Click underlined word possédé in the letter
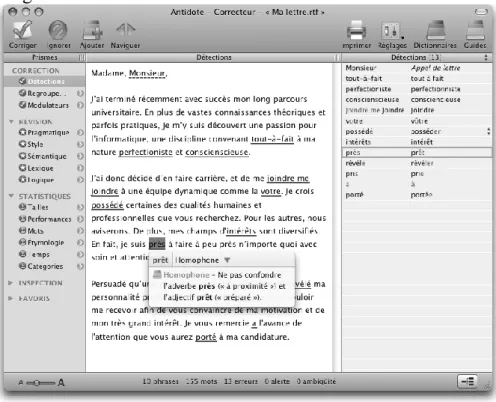The width and height of the screenshot is (496, 402). tap(107, 205)
